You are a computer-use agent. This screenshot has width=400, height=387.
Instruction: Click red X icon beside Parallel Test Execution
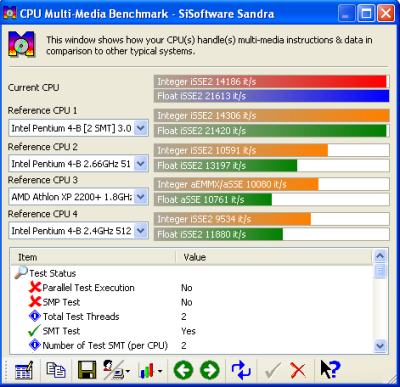coord(35,287)
